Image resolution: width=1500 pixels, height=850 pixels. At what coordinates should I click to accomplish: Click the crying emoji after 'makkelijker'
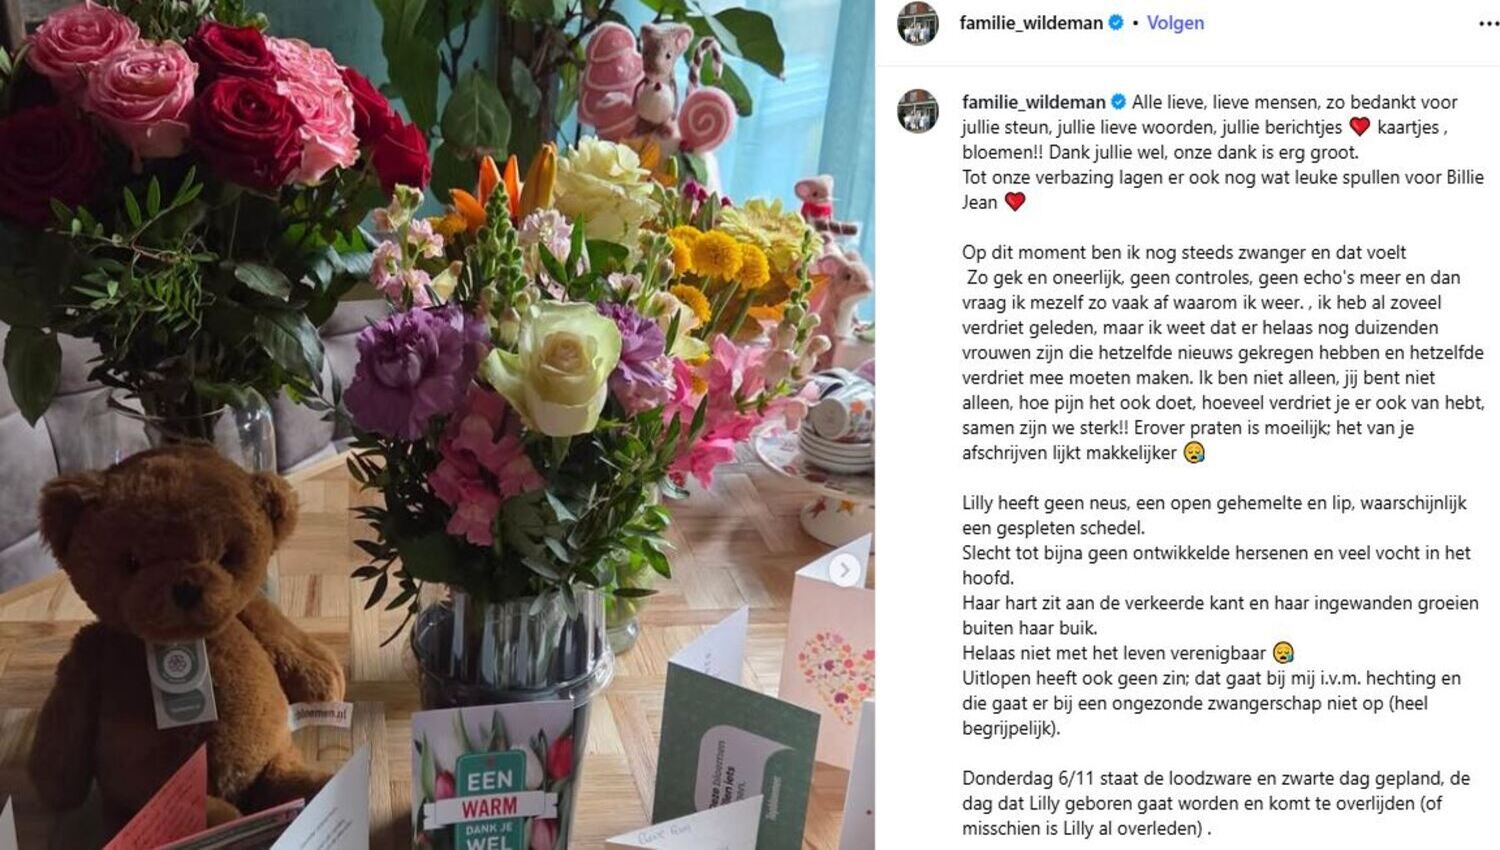click(x=1194, y=453)
